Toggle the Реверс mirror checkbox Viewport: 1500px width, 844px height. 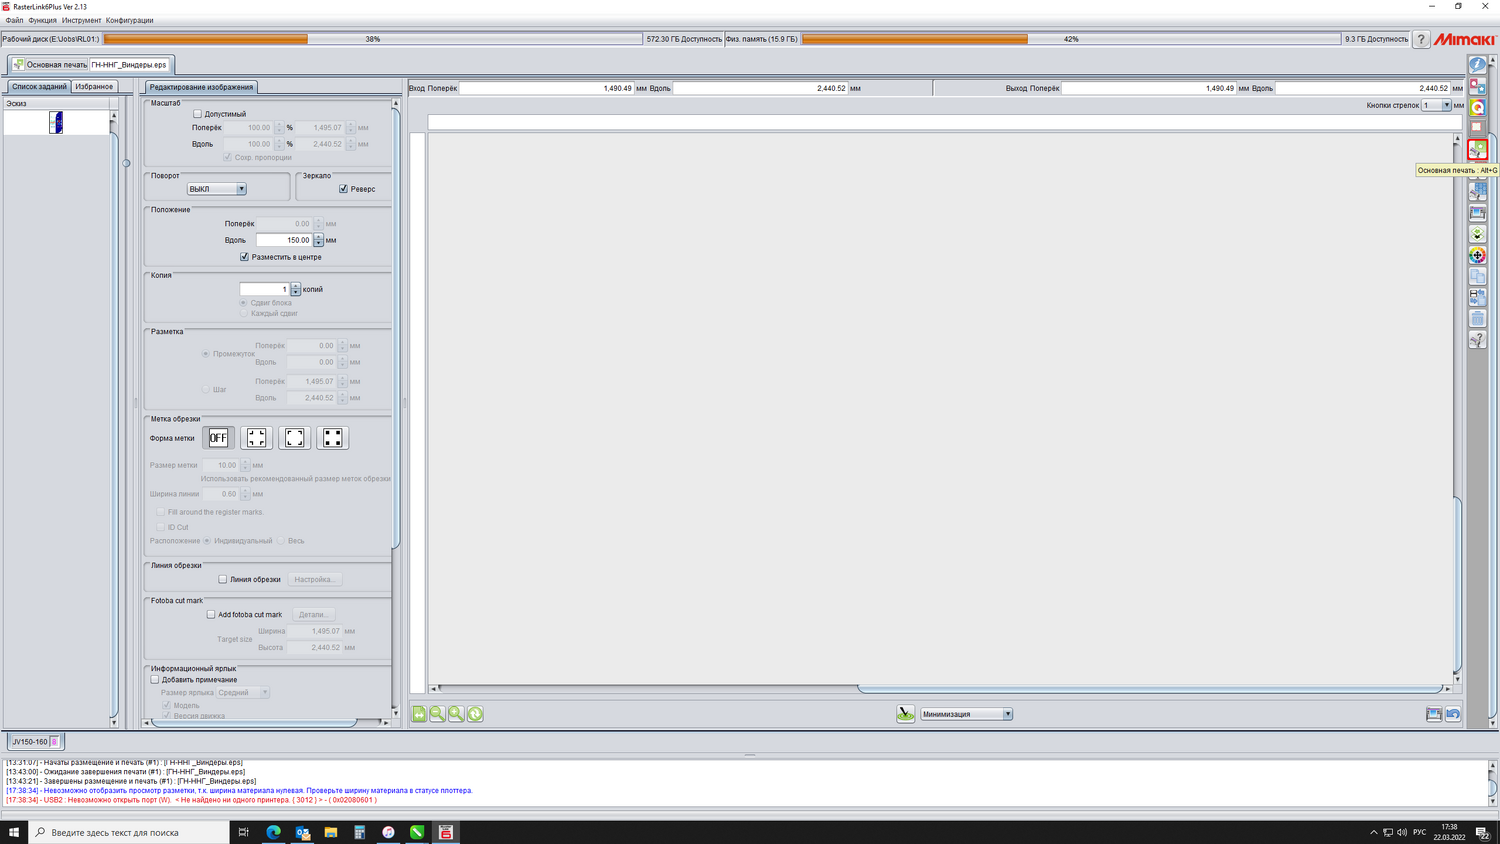coord(343,189)
